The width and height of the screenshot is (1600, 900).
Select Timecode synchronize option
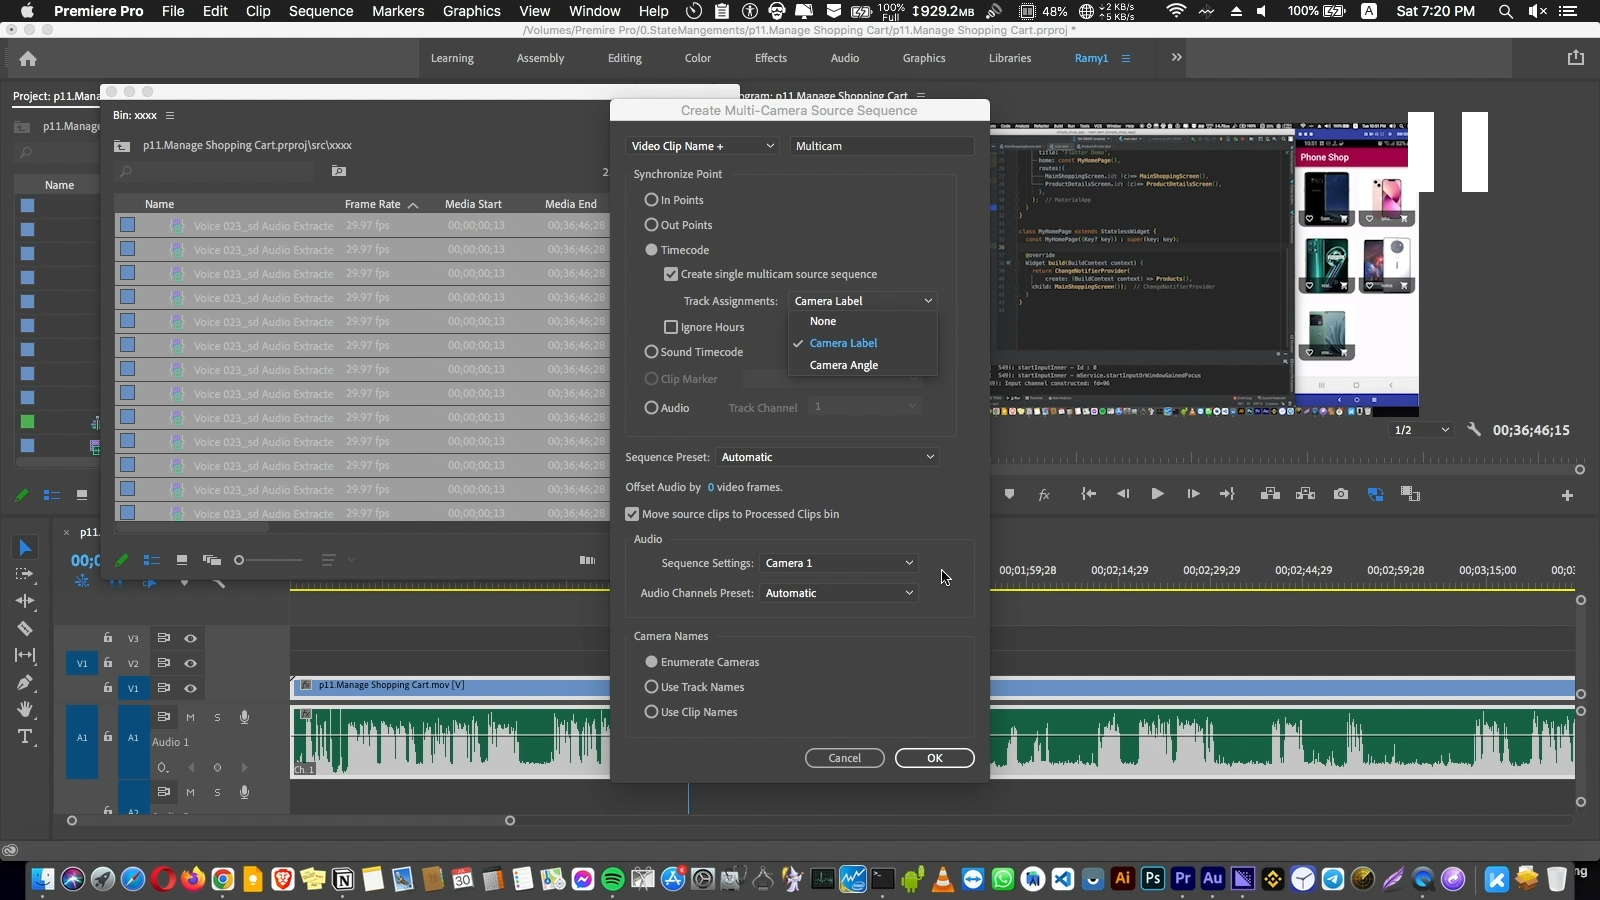click(x=651, y=250)
